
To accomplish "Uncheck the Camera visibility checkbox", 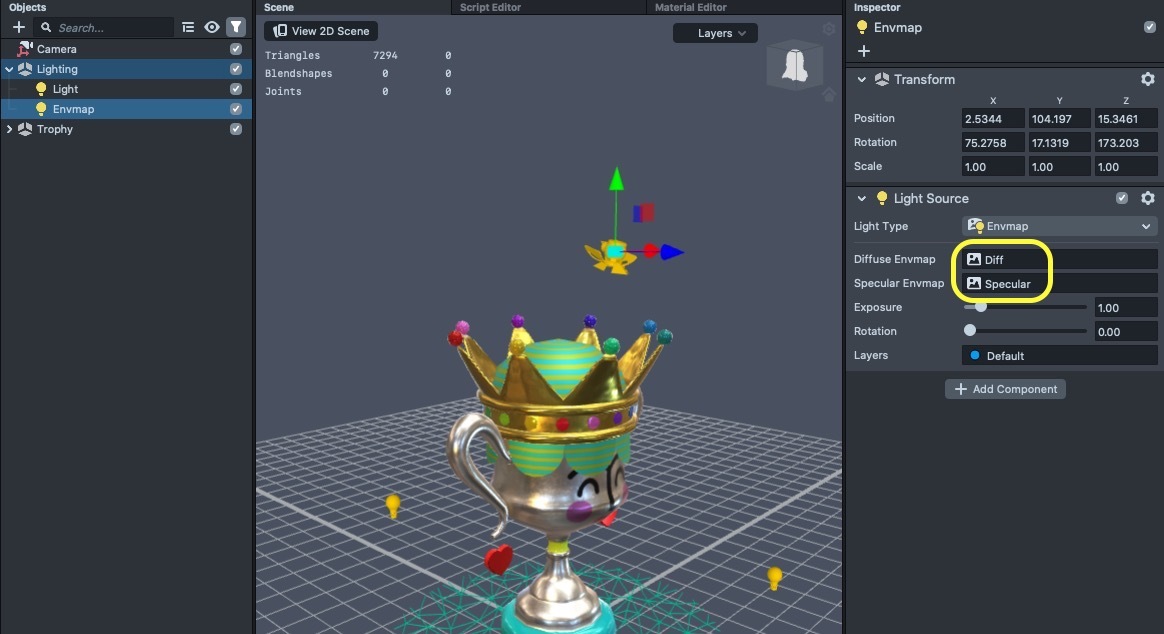I will [236, 49].
